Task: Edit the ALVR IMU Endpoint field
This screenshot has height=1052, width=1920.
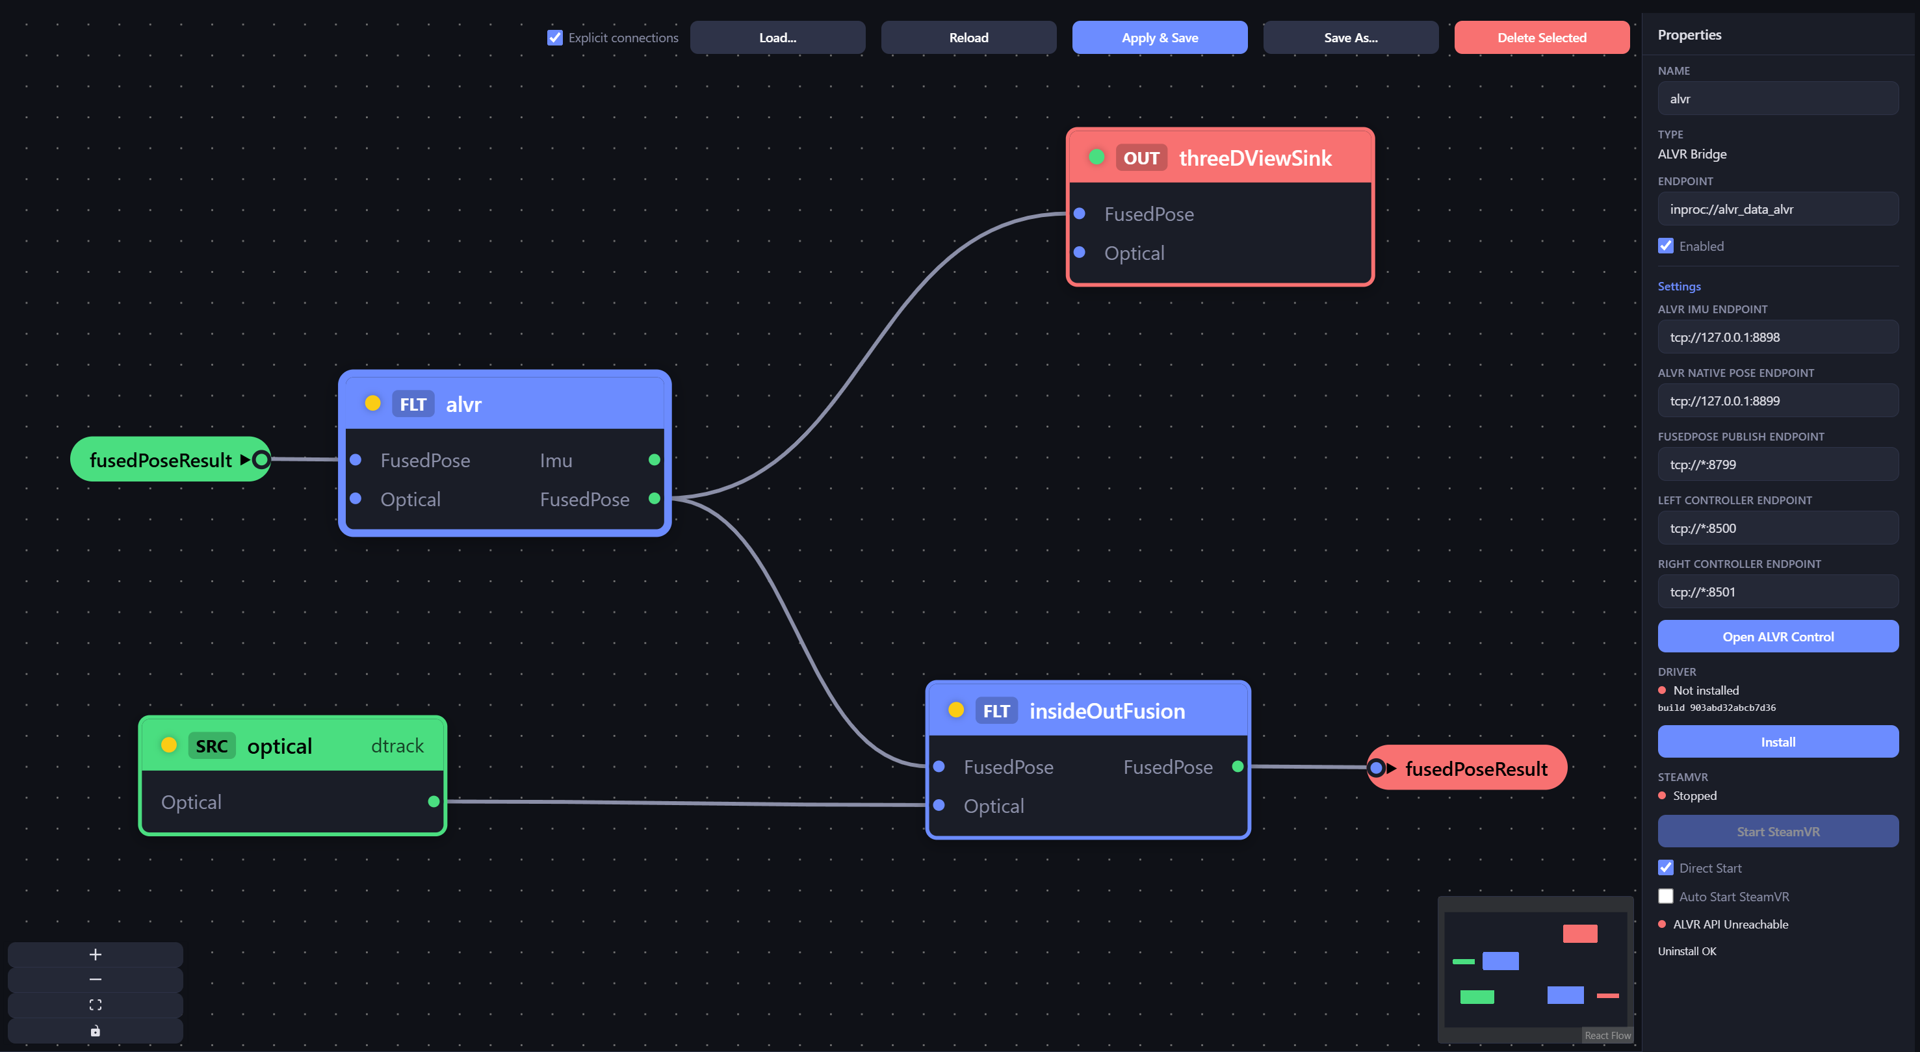Action: click(x=1778, y=337)
